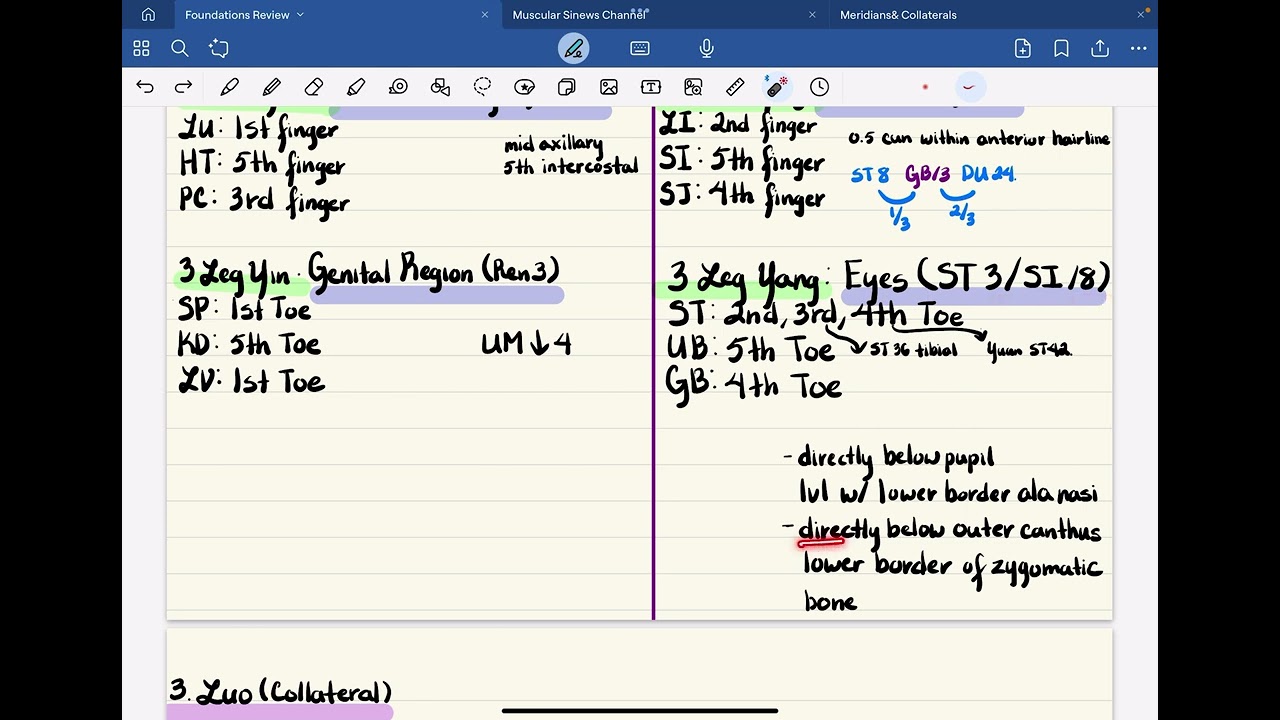Screen dimensions: 1280x720
Task: Tap the 'DU 24' blue label
Action: (x=988, y=174)
